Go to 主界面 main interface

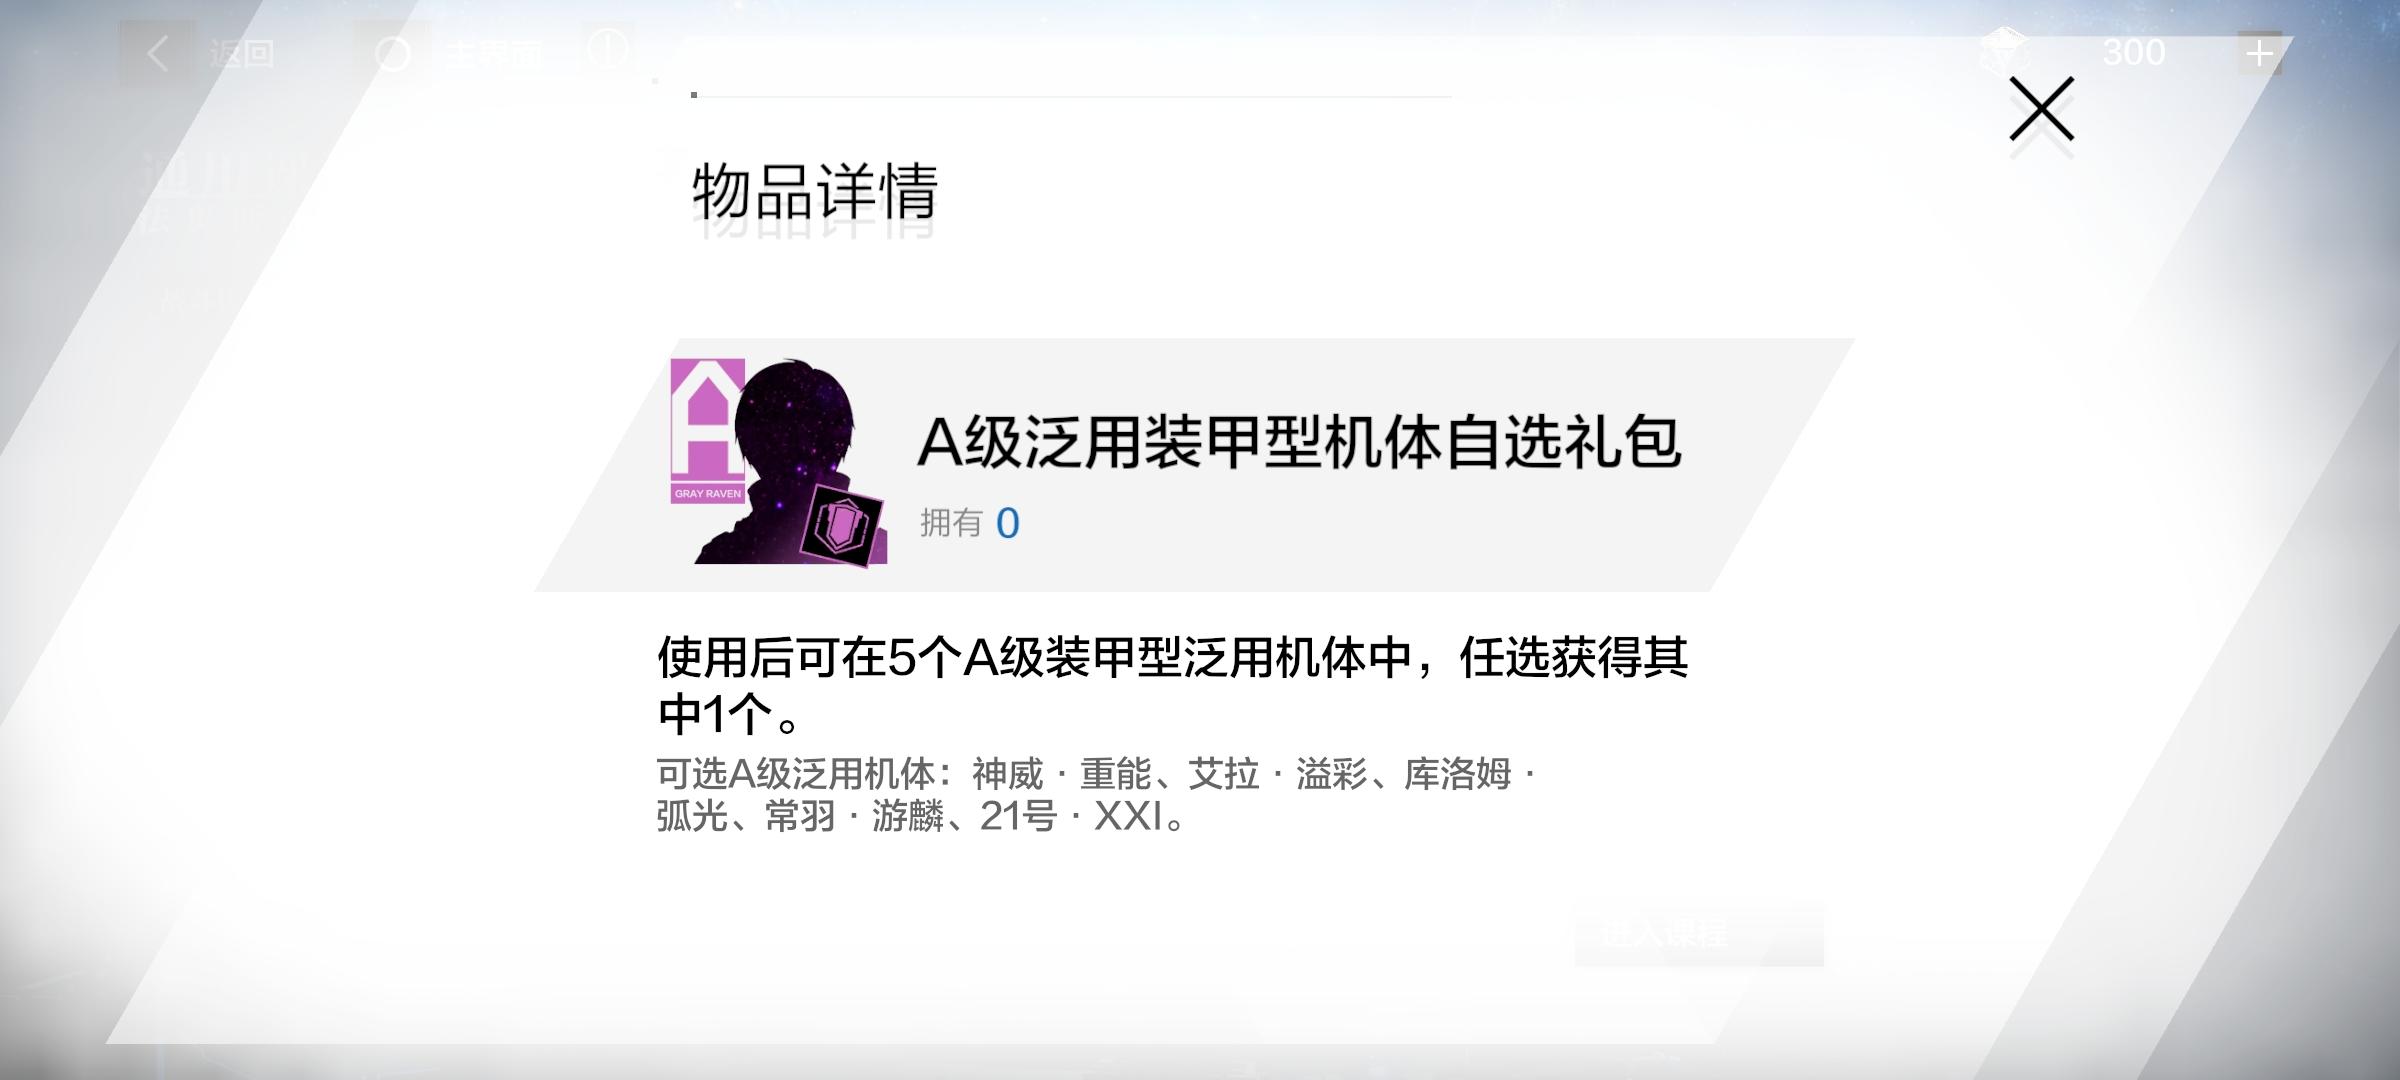pos(493,53)
